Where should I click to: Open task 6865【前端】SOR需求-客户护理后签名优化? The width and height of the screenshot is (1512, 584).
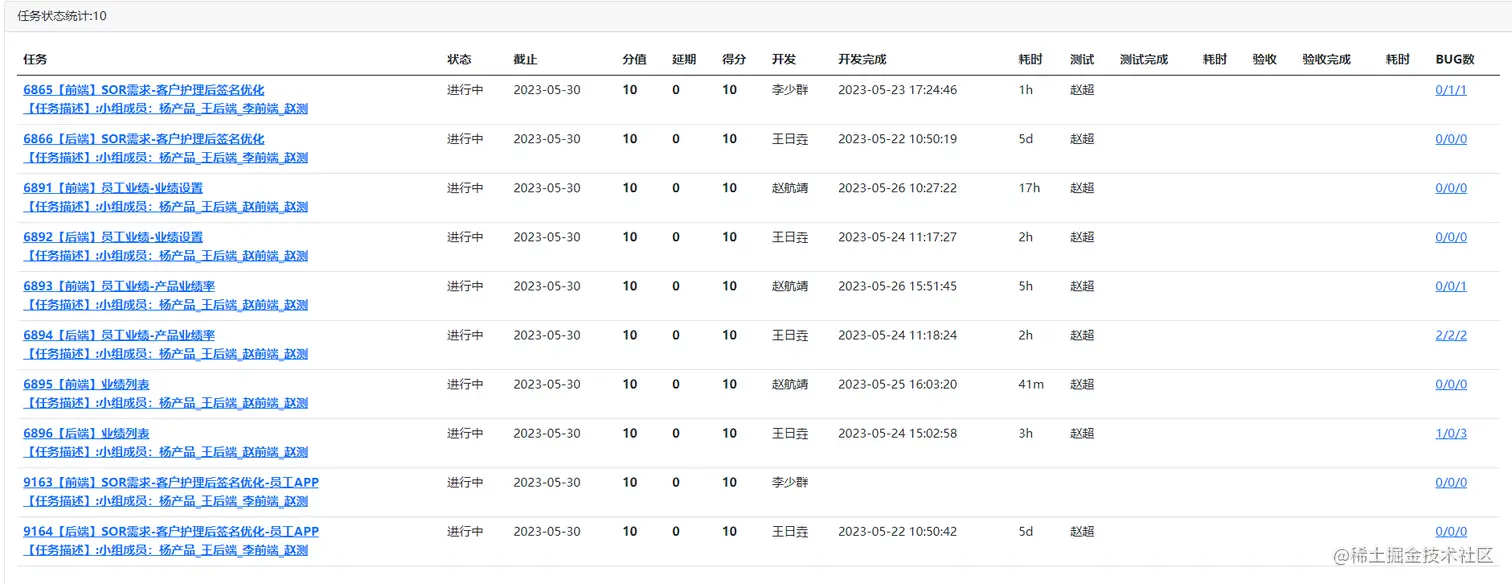144,90
